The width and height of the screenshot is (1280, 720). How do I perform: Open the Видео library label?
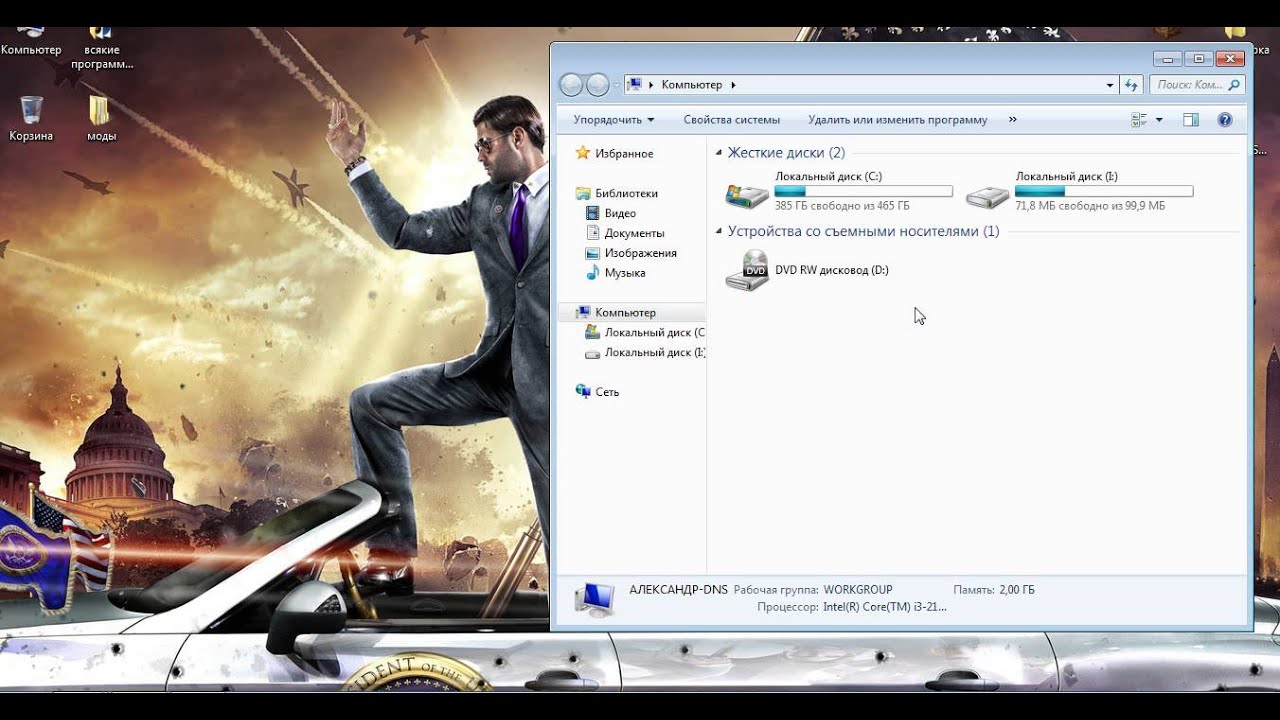pos(620,213)
